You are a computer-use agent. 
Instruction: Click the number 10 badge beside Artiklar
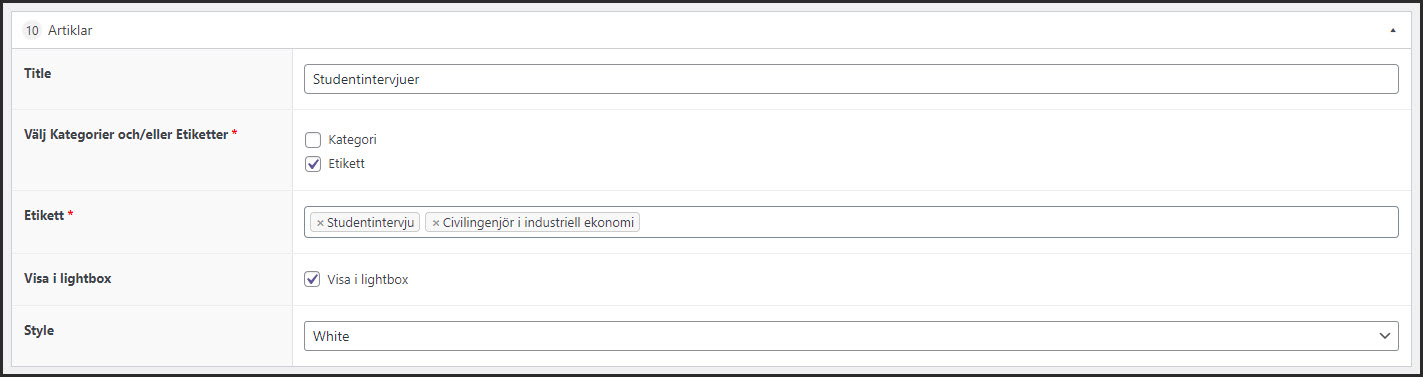pyautogui.click(x=32, y=31)
